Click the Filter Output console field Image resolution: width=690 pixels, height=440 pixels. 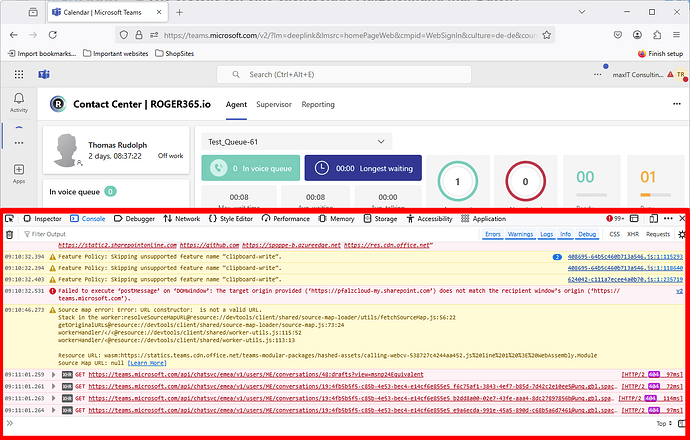coord(249,235)
